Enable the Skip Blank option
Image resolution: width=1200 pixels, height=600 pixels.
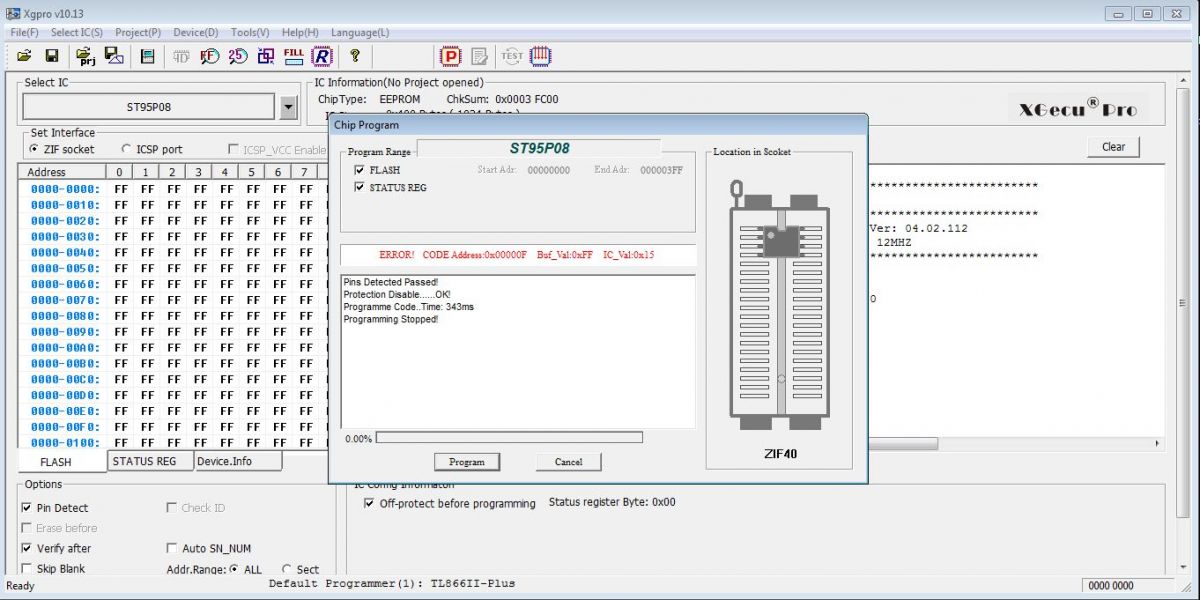[26, 569]
